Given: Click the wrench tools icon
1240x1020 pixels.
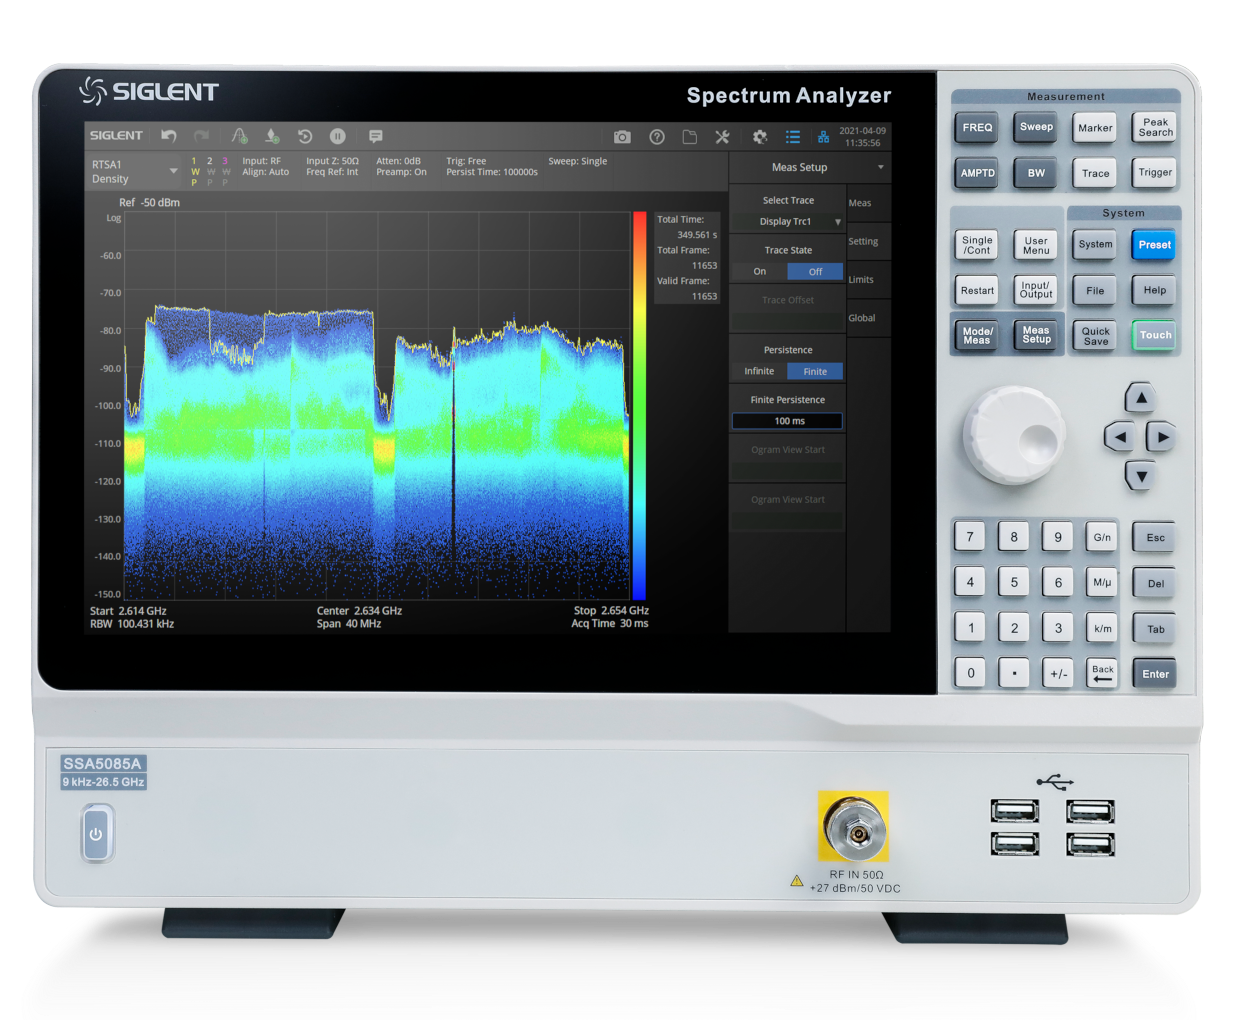Looking at the screenshot, I should point(722,137).
